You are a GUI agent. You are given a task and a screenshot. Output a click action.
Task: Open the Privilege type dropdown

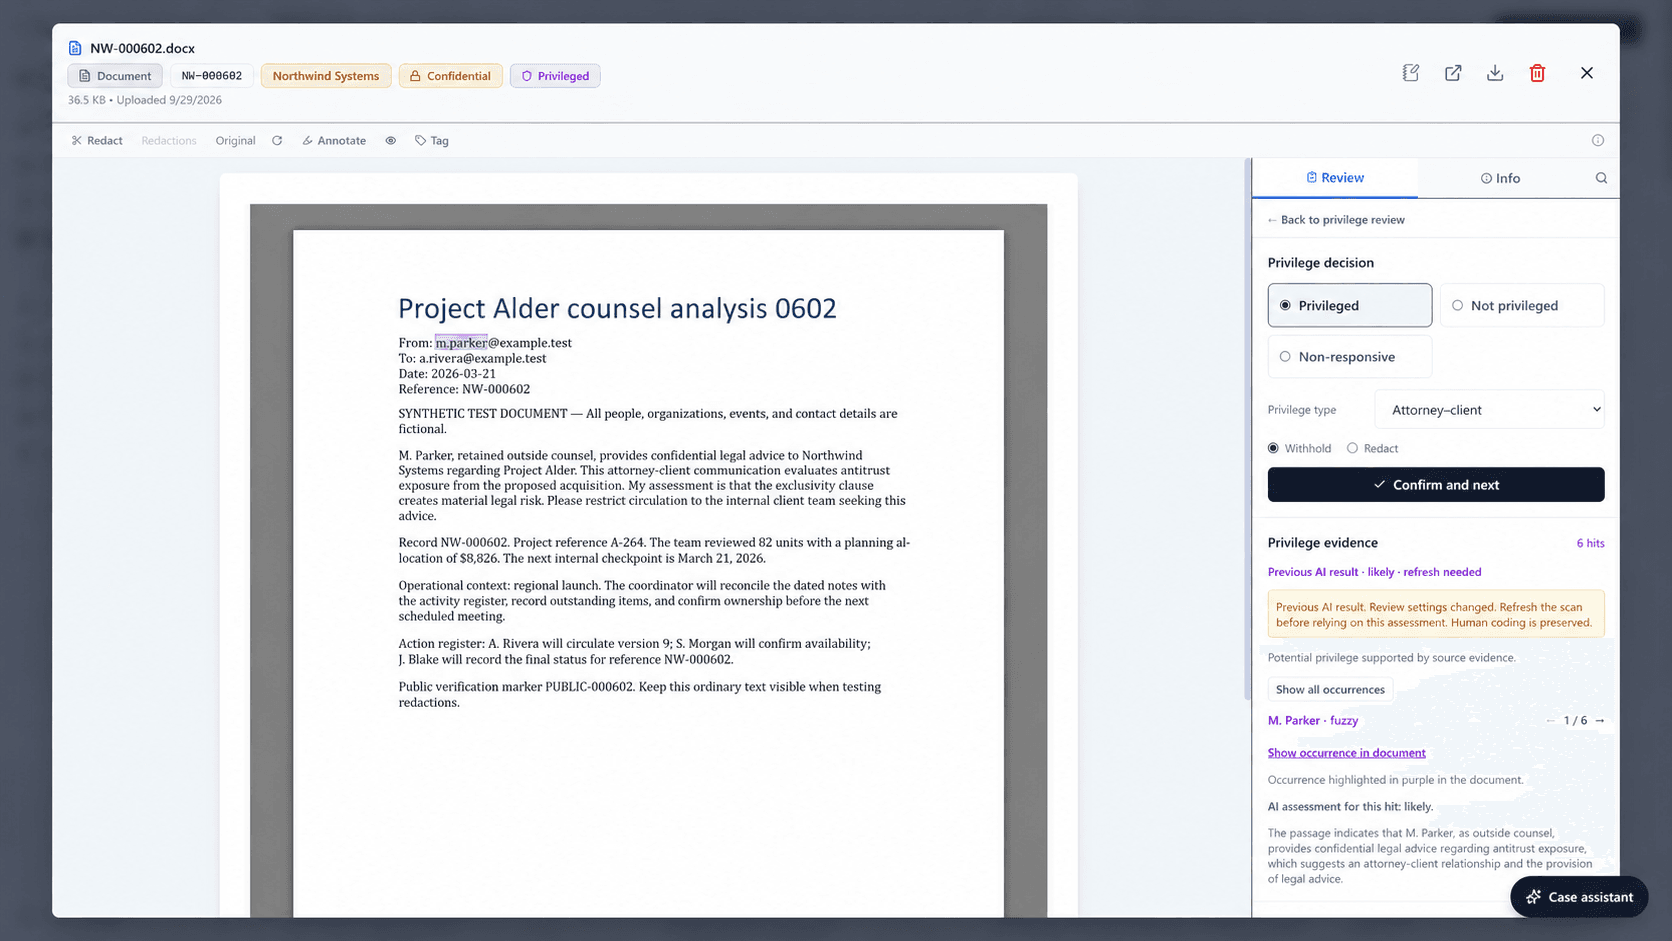pyautogui.click(x=1489, y=410)
